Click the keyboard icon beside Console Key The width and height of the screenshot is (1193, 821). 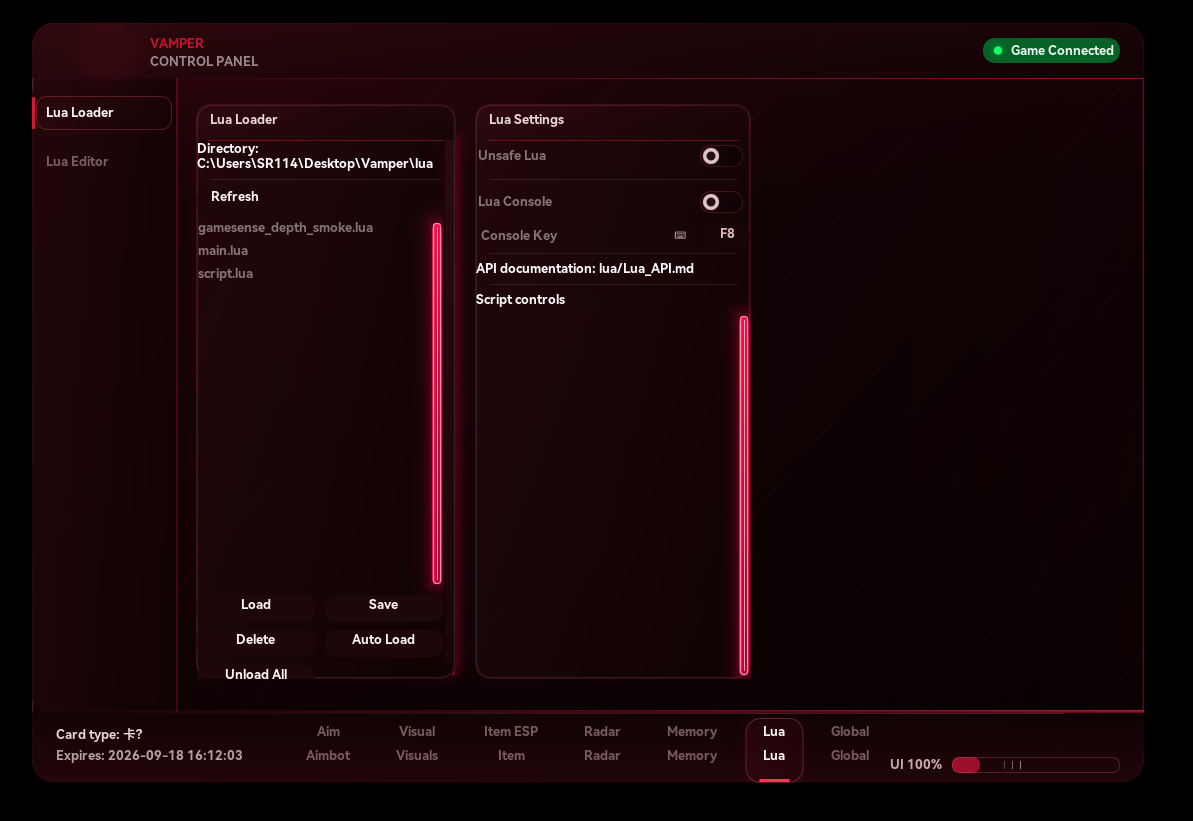pos(680,235)
